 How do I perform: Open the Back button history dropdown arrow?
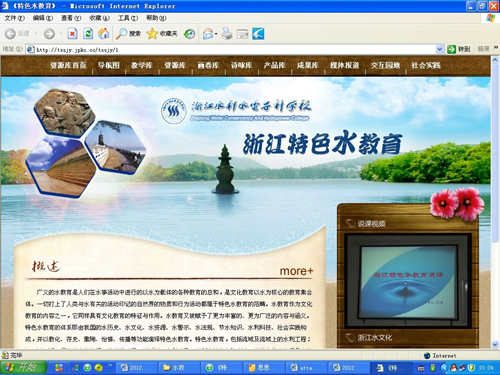click(36, 34)
